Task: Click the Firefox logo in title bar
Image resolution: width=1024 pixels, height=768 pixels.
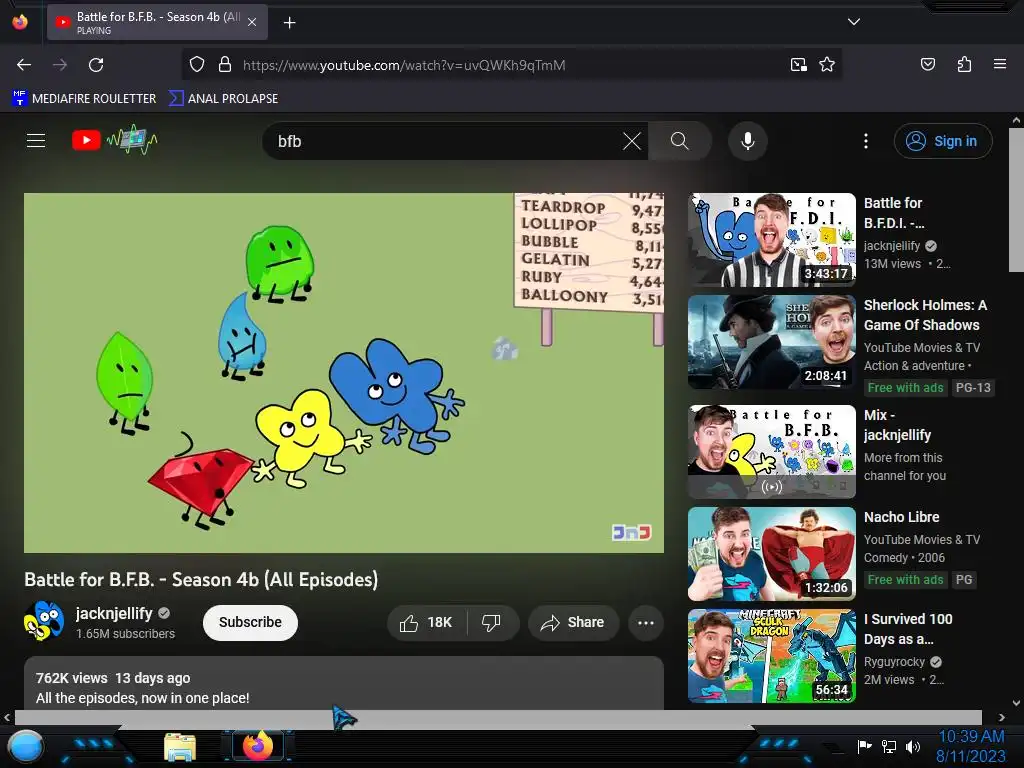Action: (20, 22)
